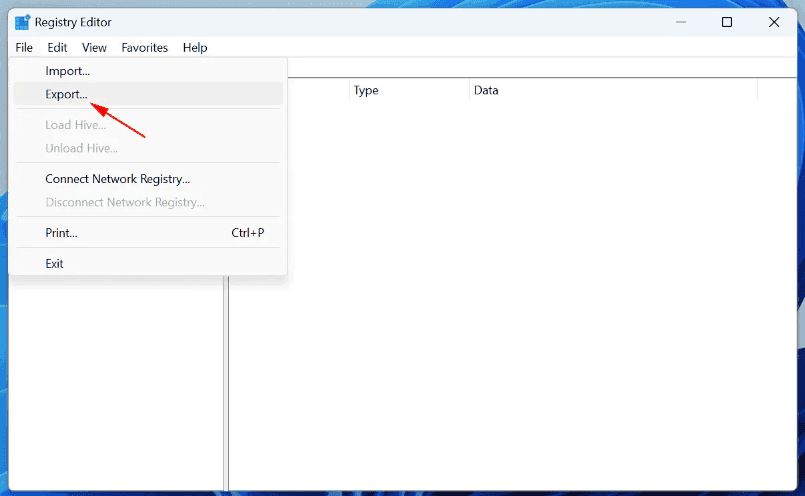The width and height of the screenshot is (805, 496).
Task: Click Disconnect Network Registry... menu entry
Action: (148, 202)
